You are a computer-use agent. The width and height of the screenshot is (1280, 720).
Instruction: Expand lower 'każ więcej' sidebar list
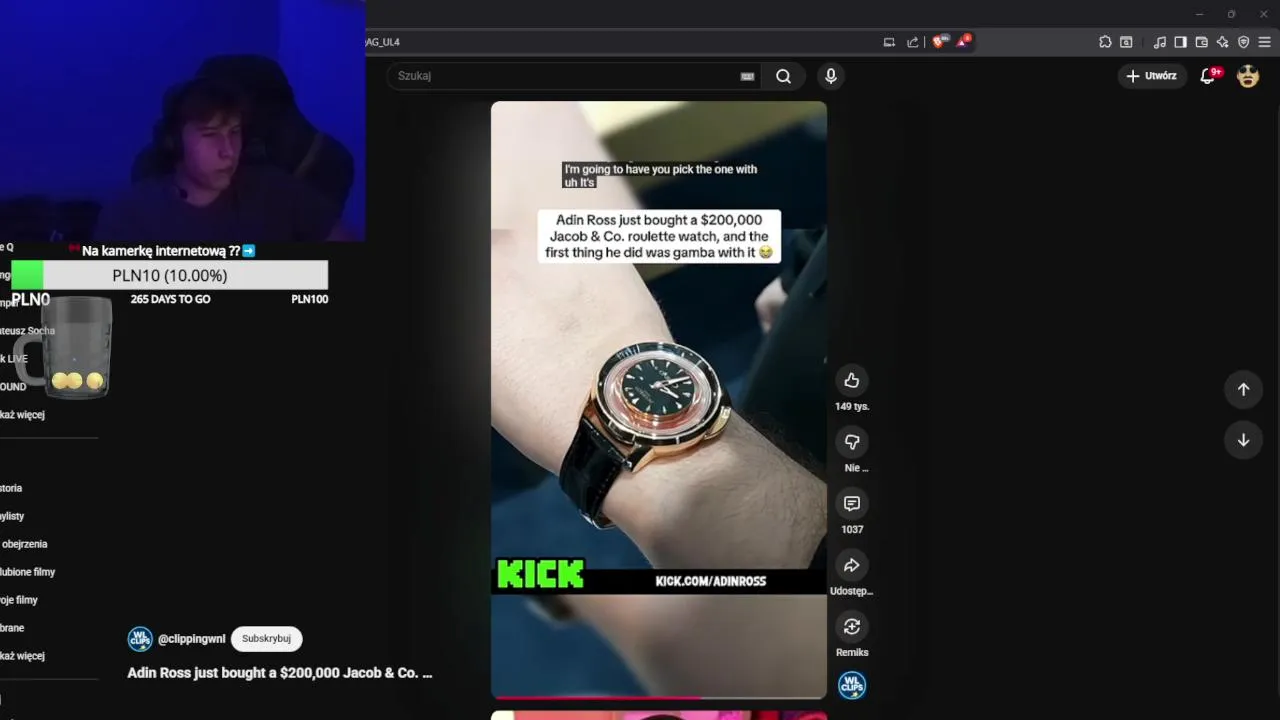[x=22, y=656]
